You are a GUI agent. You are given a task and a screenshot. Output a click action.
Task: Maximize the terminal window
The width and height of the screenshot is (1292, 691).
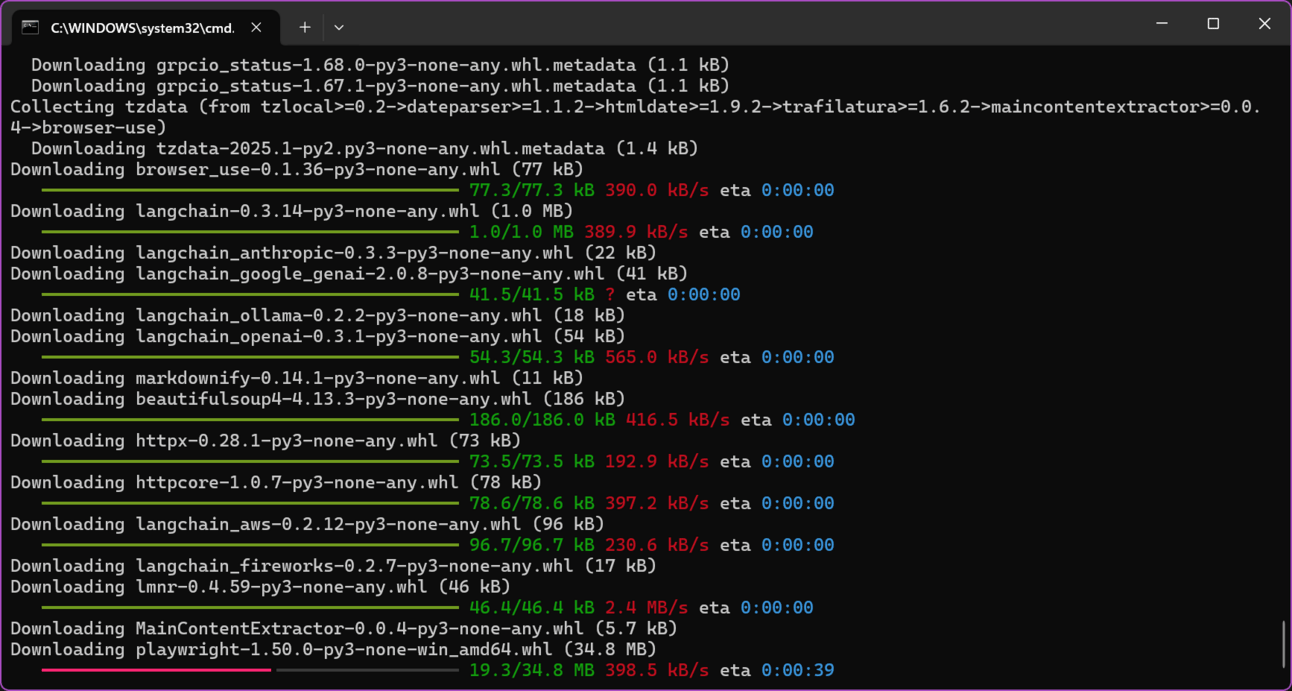coord(1213,23)
